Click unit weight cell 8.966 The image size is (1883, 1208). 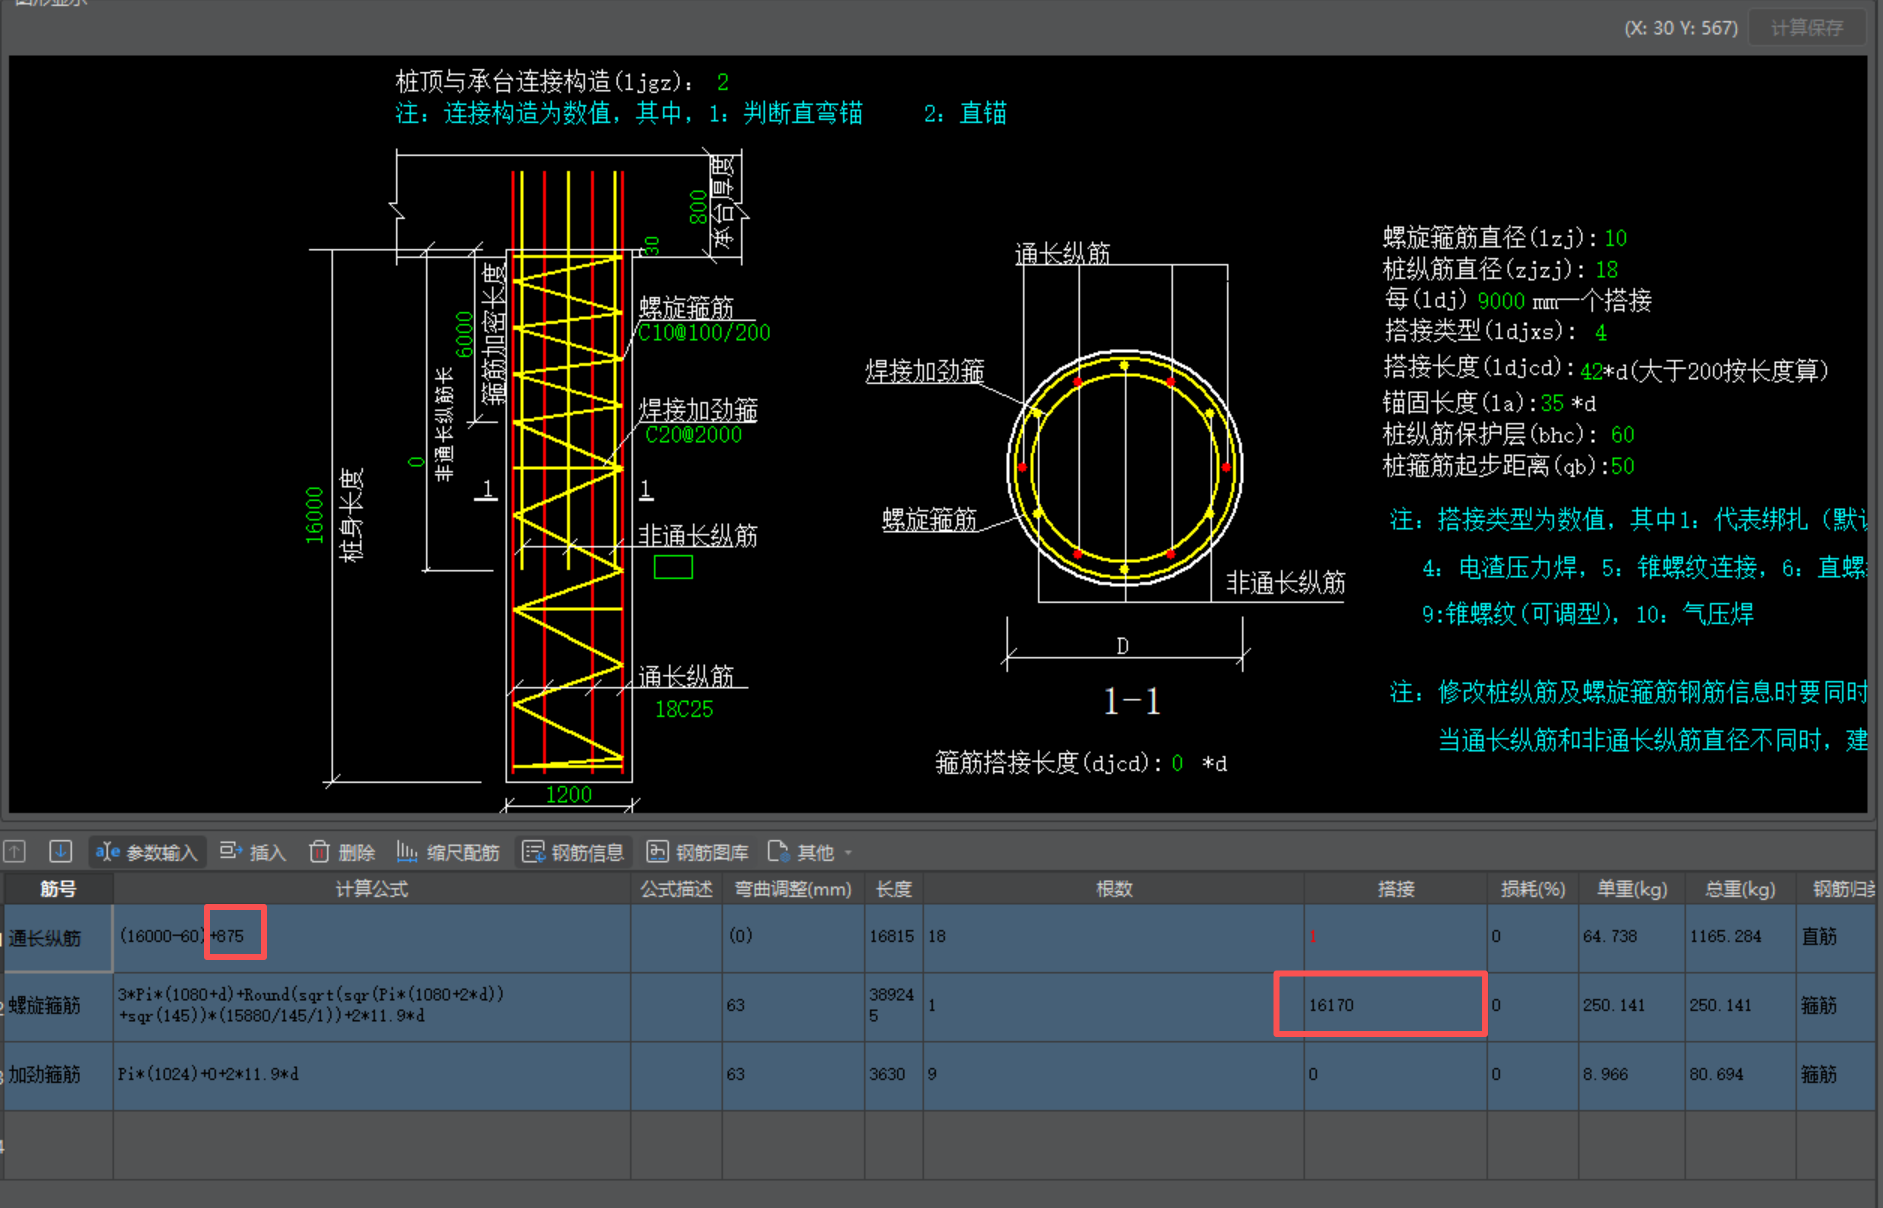(1632, 1075)
